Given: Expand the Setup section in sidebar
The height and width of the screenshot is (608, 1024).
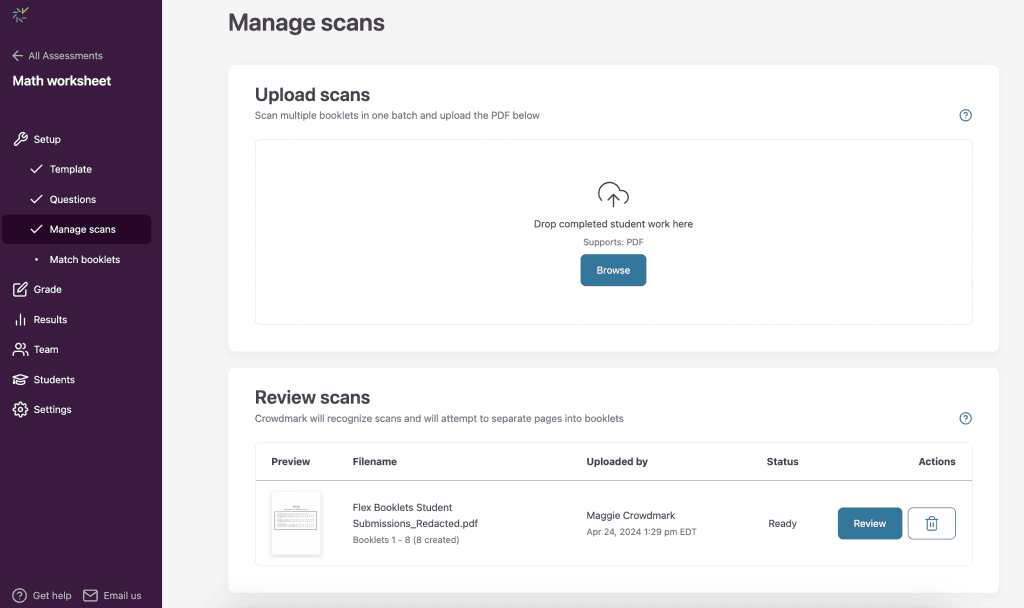Looking at the screenshot, I should pos(47,139).
